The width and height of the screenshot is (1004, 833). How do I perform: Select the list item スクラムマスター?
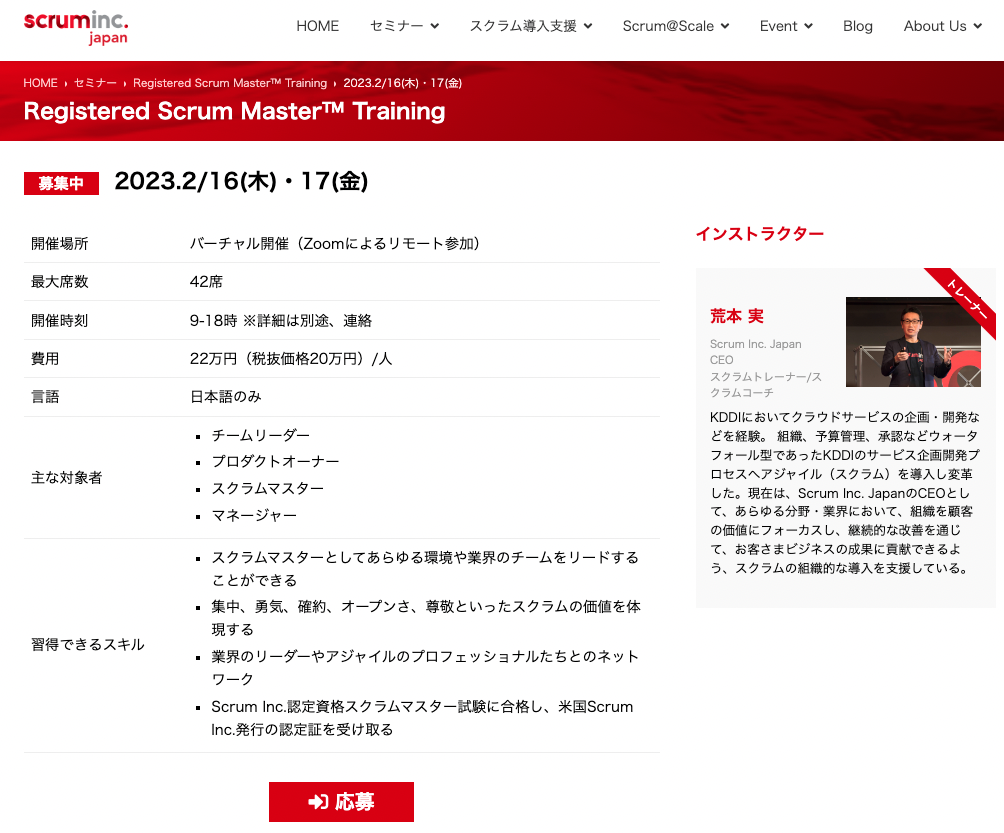(x=268, y=489)
